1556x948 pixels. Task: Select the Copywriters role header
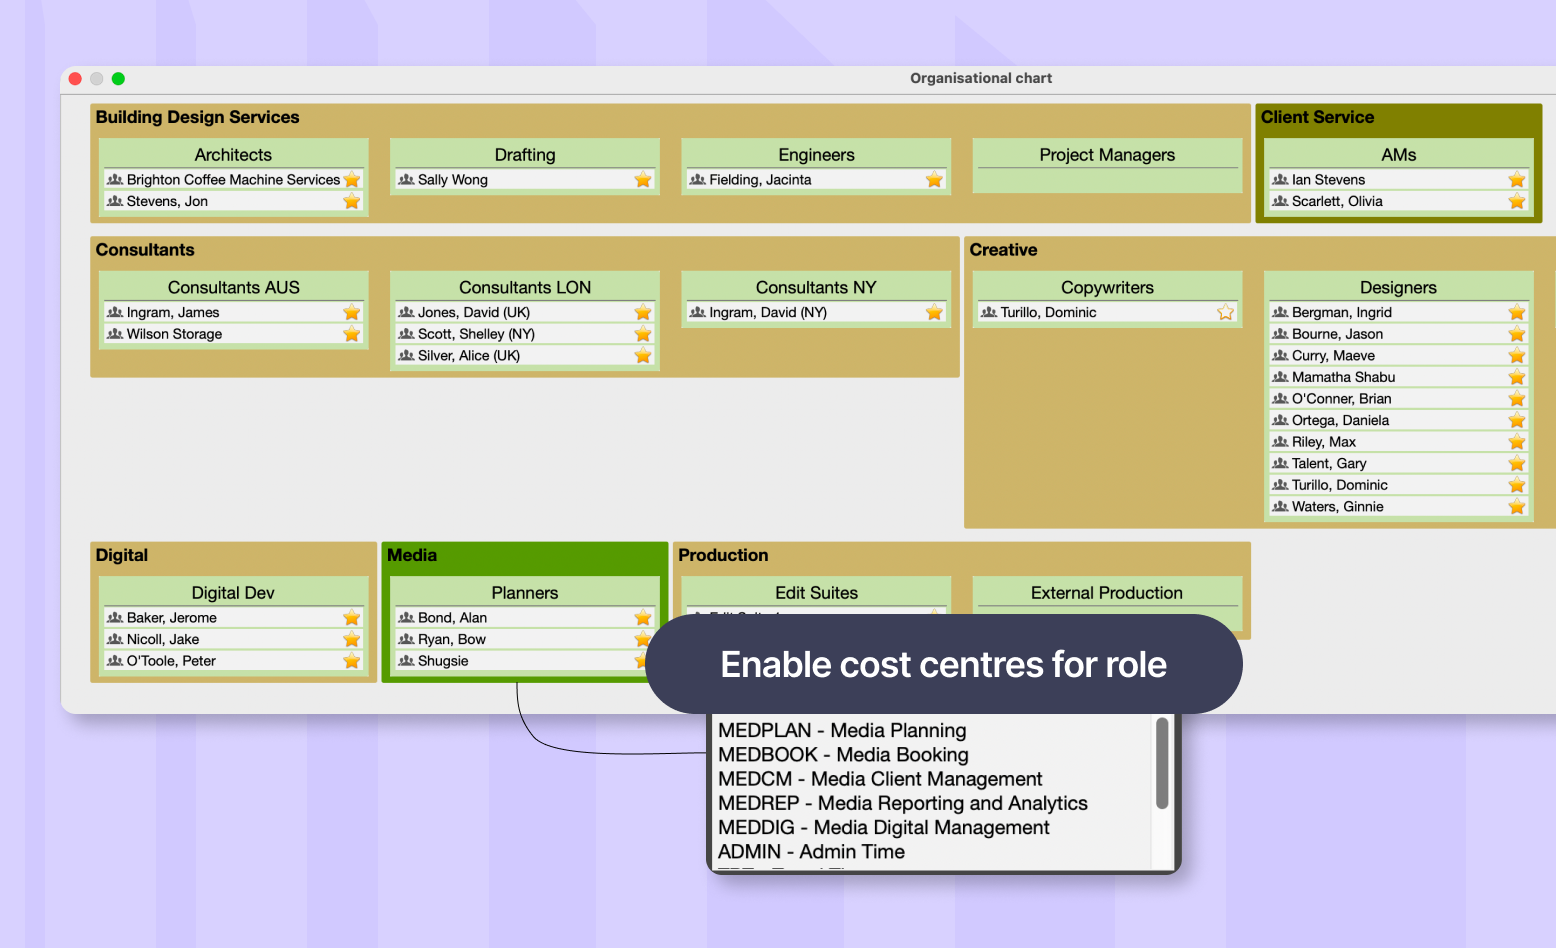tap(1107, 288)
